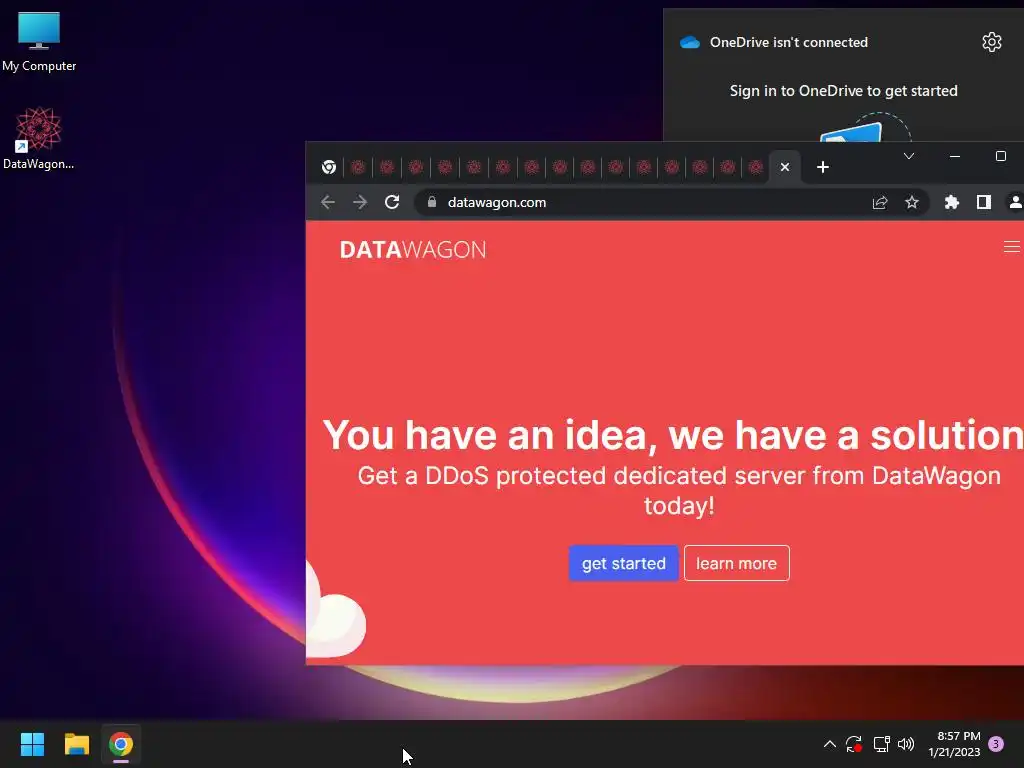The width and height of the screenshot is (1024, 768).
Task: Go forward in Chrome
Action: click(360, 202)
